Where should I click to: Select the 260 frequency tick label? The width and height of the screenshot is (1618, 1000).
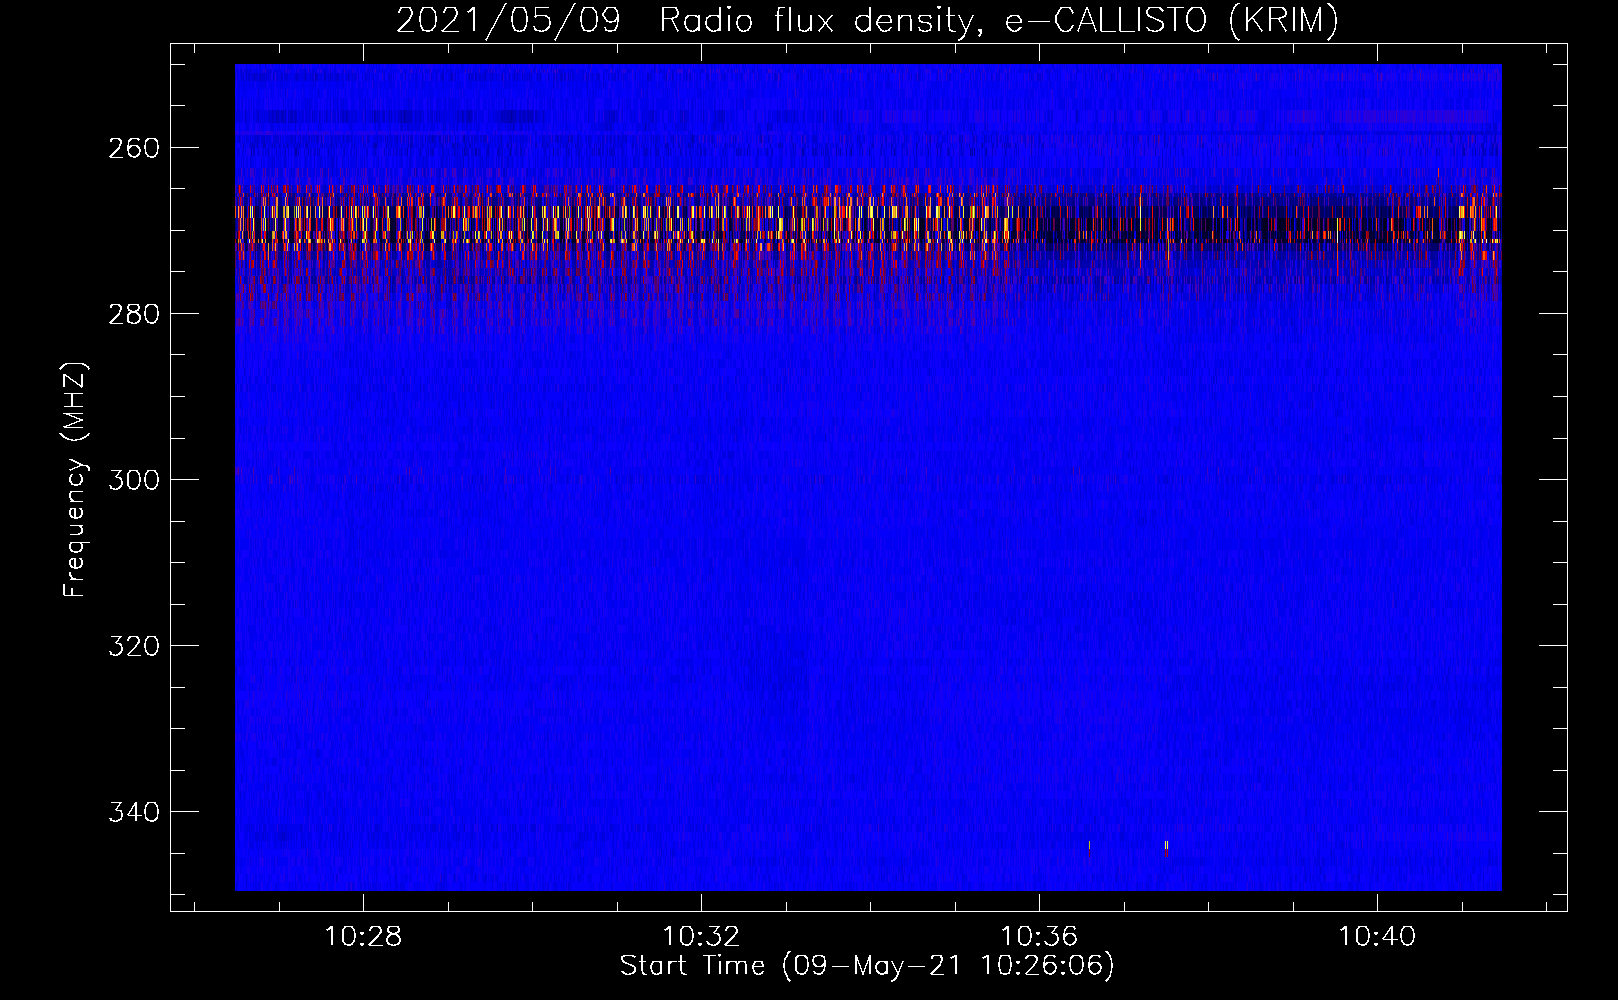click(133, 148)
